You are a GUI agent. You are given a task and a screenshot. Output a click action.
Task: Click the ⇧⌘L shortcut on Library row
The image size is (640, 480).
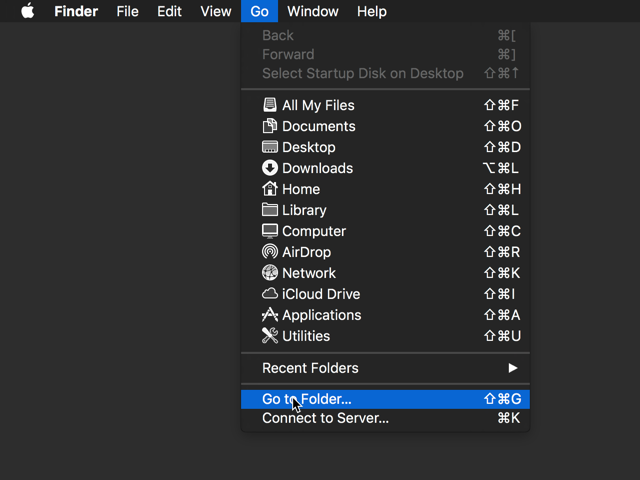(x=501, y=210)
